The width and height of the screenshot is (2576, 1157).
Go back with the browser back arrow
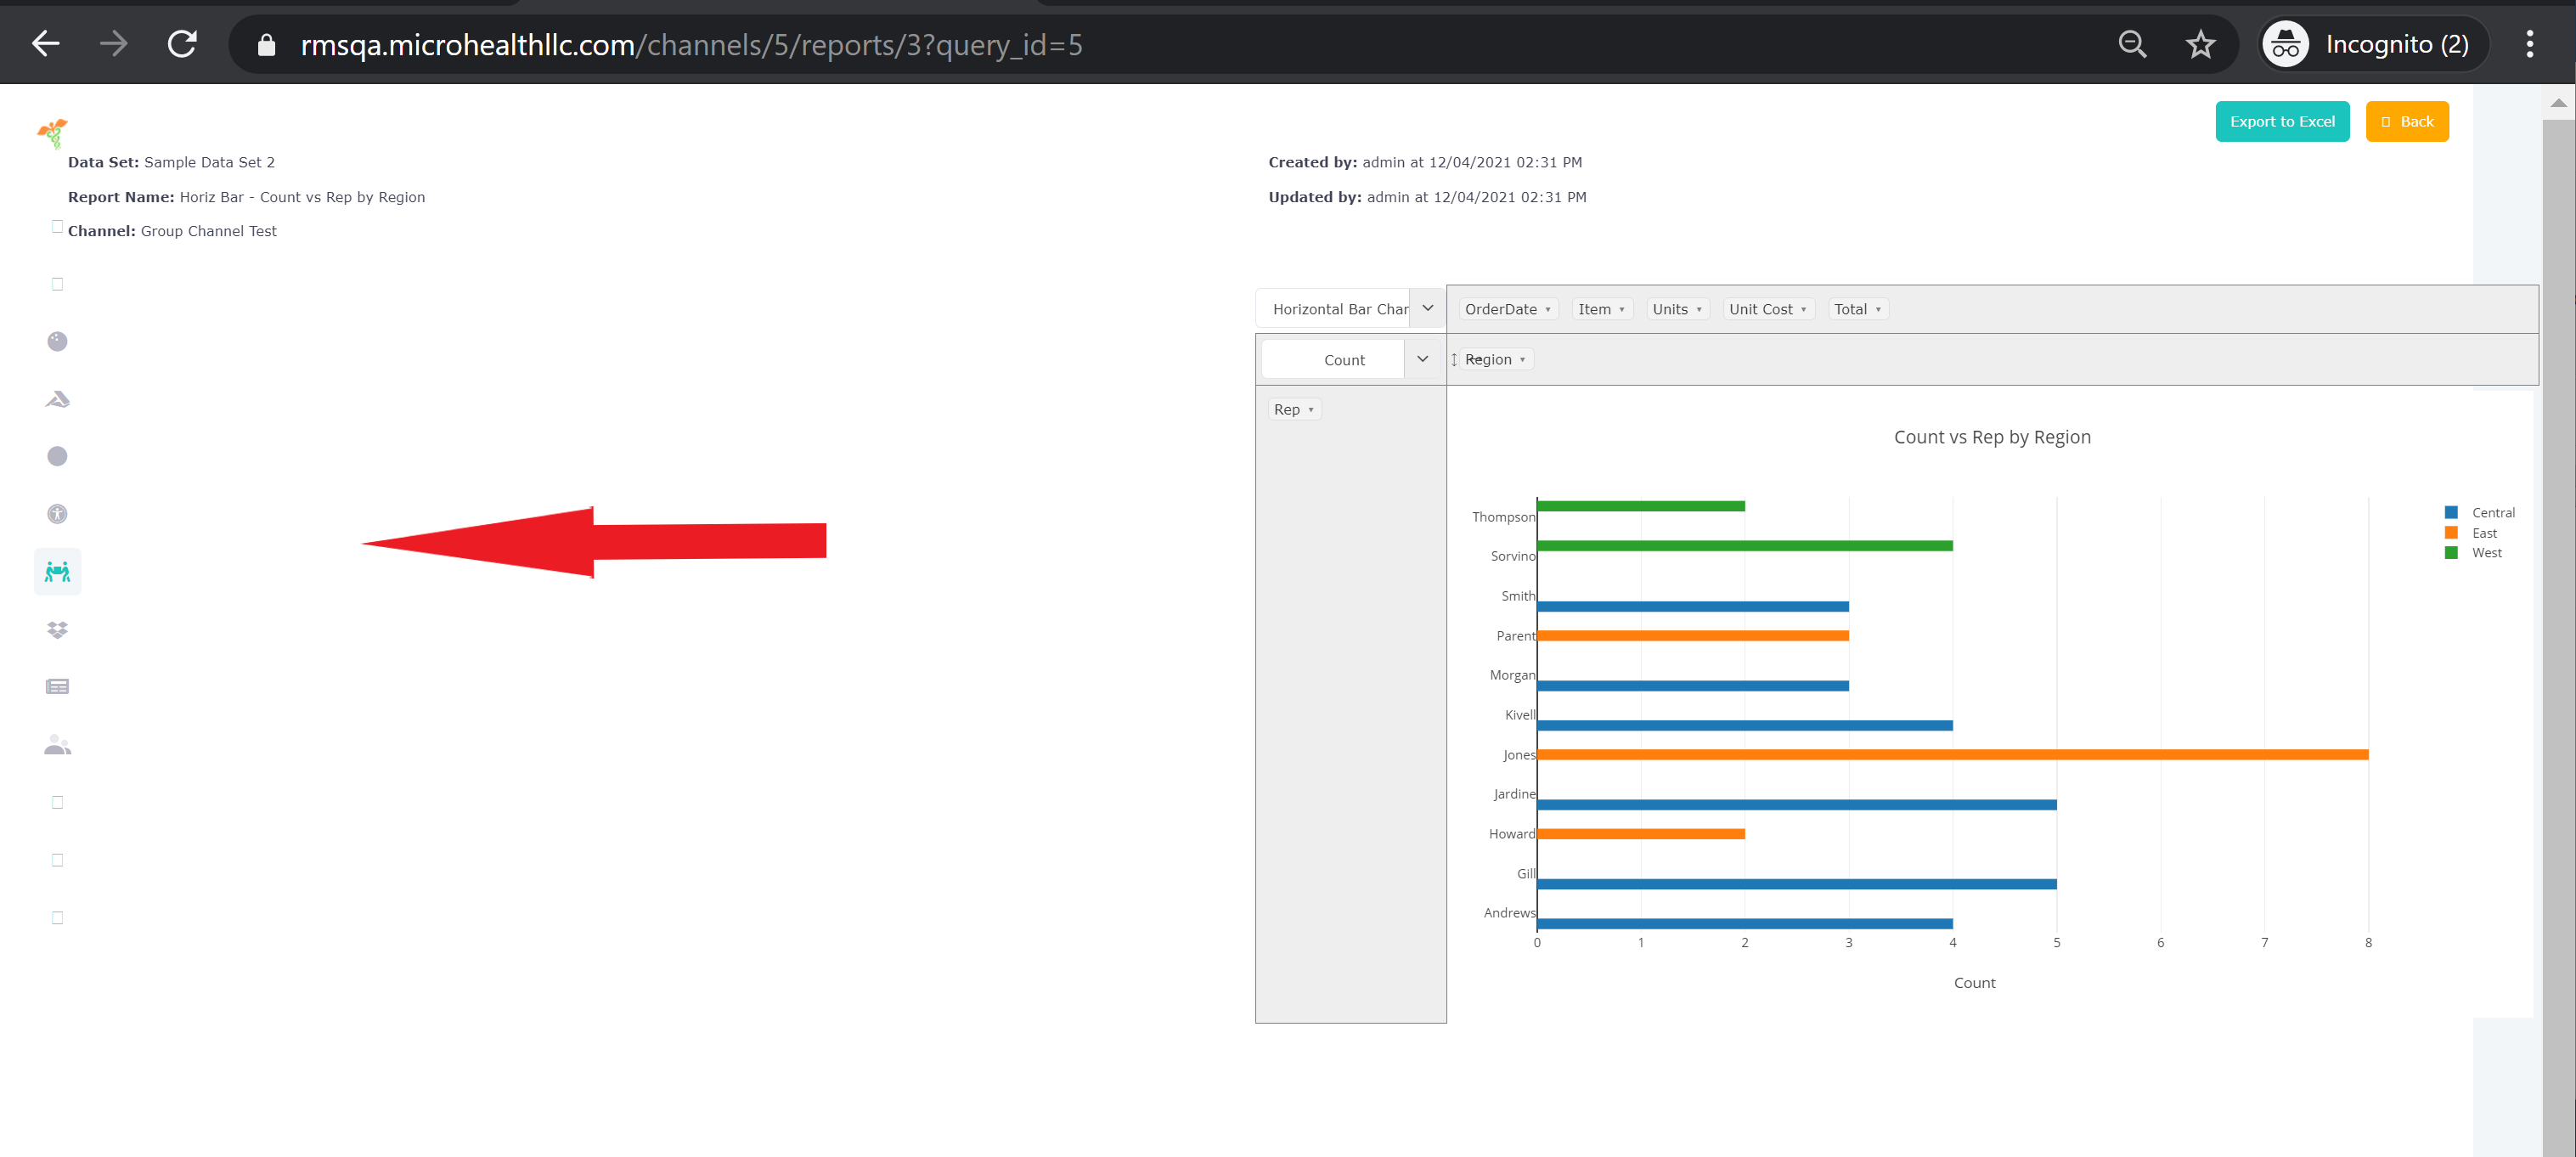[x=45, y=43]
